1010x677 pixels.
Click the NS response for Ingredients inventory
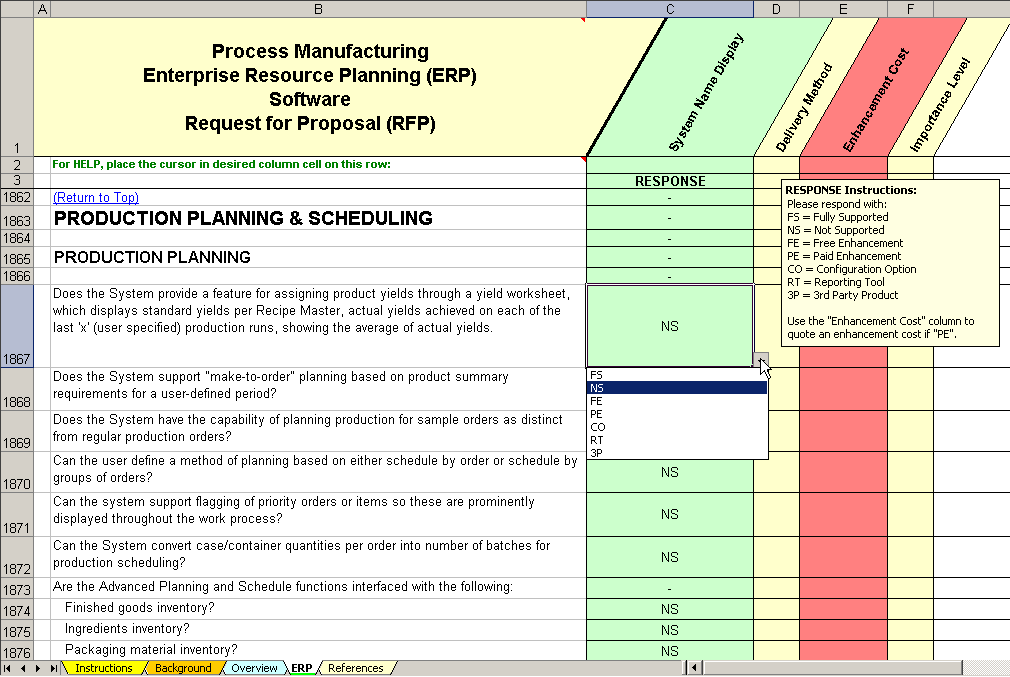670,630
